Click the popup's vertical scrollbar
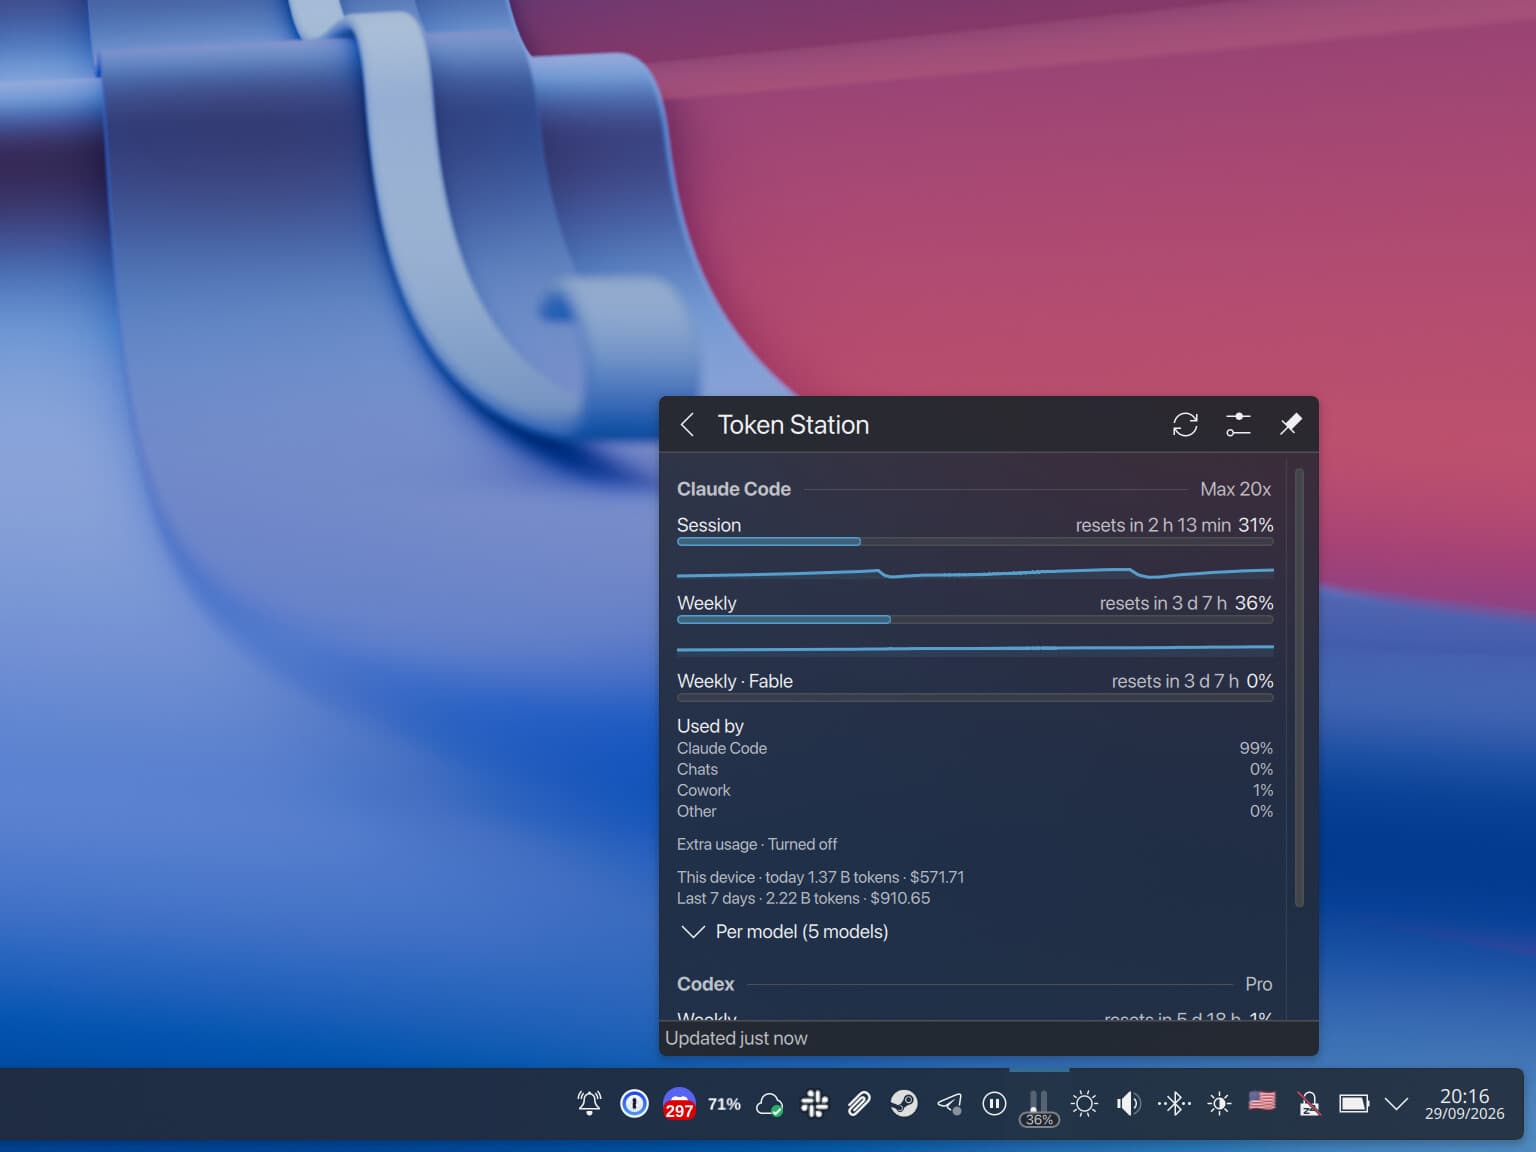Viewport: 1536px width, 1152px height. (1299, 688)
